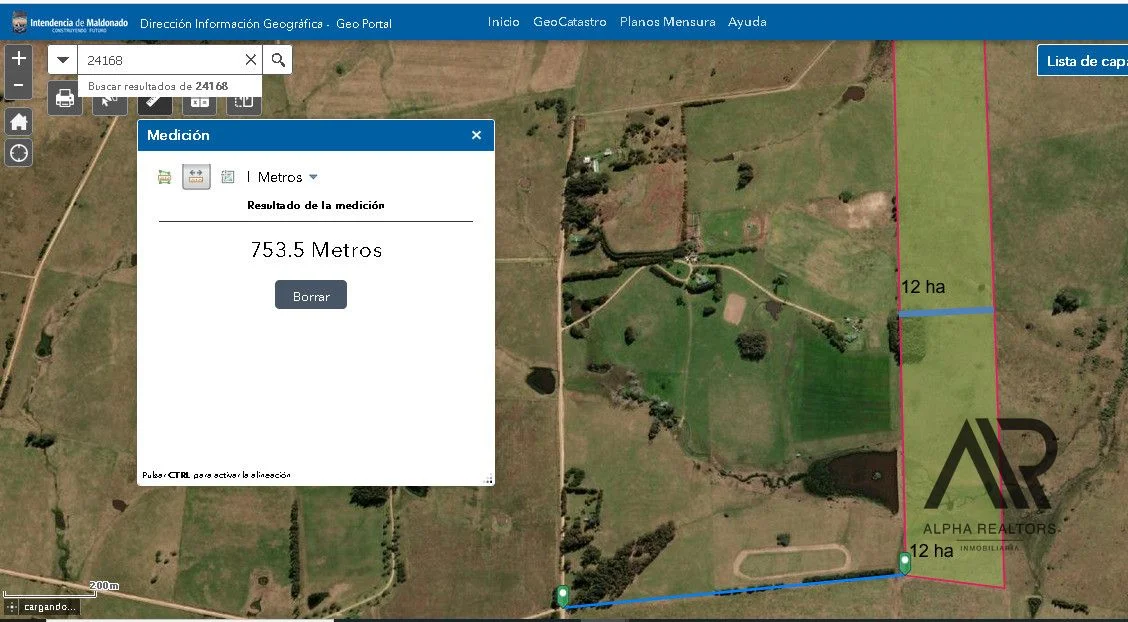Open the GeoCatastro menu
Viewport: 1128px width, 622px height.
569,22
